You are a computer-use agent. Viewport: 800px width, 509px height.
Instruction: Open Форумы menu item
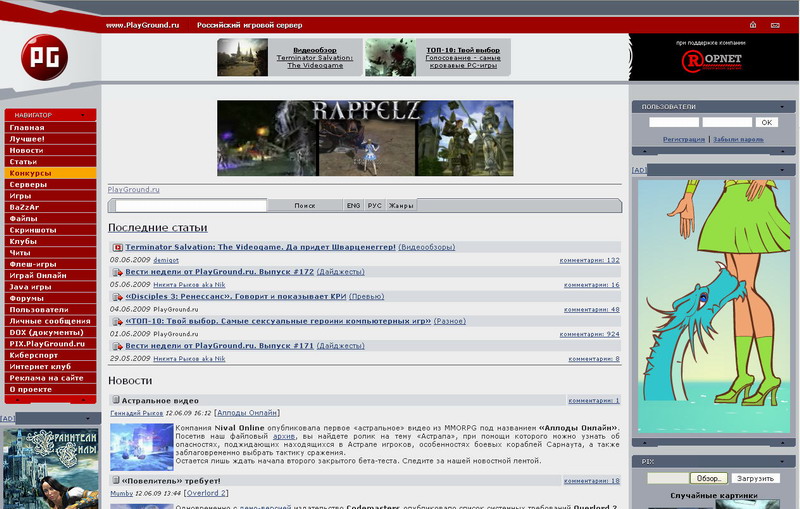pyautogui.click(x=51, y=298)
